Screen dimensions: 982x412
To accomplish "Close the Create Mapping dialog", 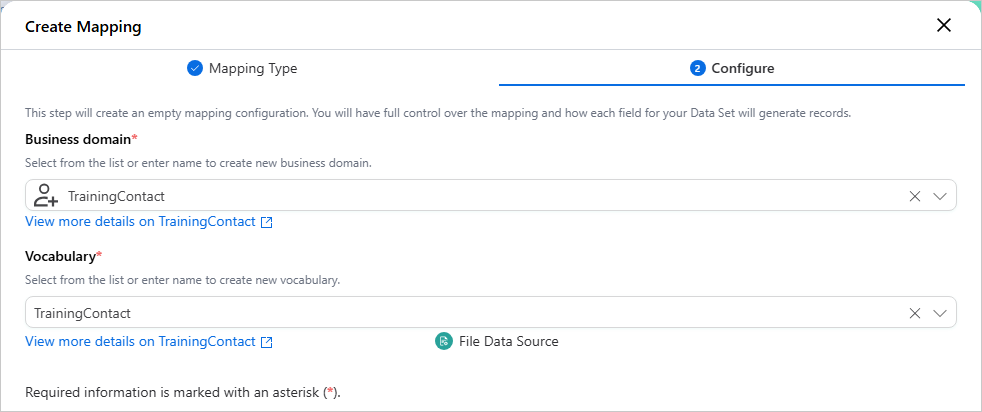I will 943,26.
